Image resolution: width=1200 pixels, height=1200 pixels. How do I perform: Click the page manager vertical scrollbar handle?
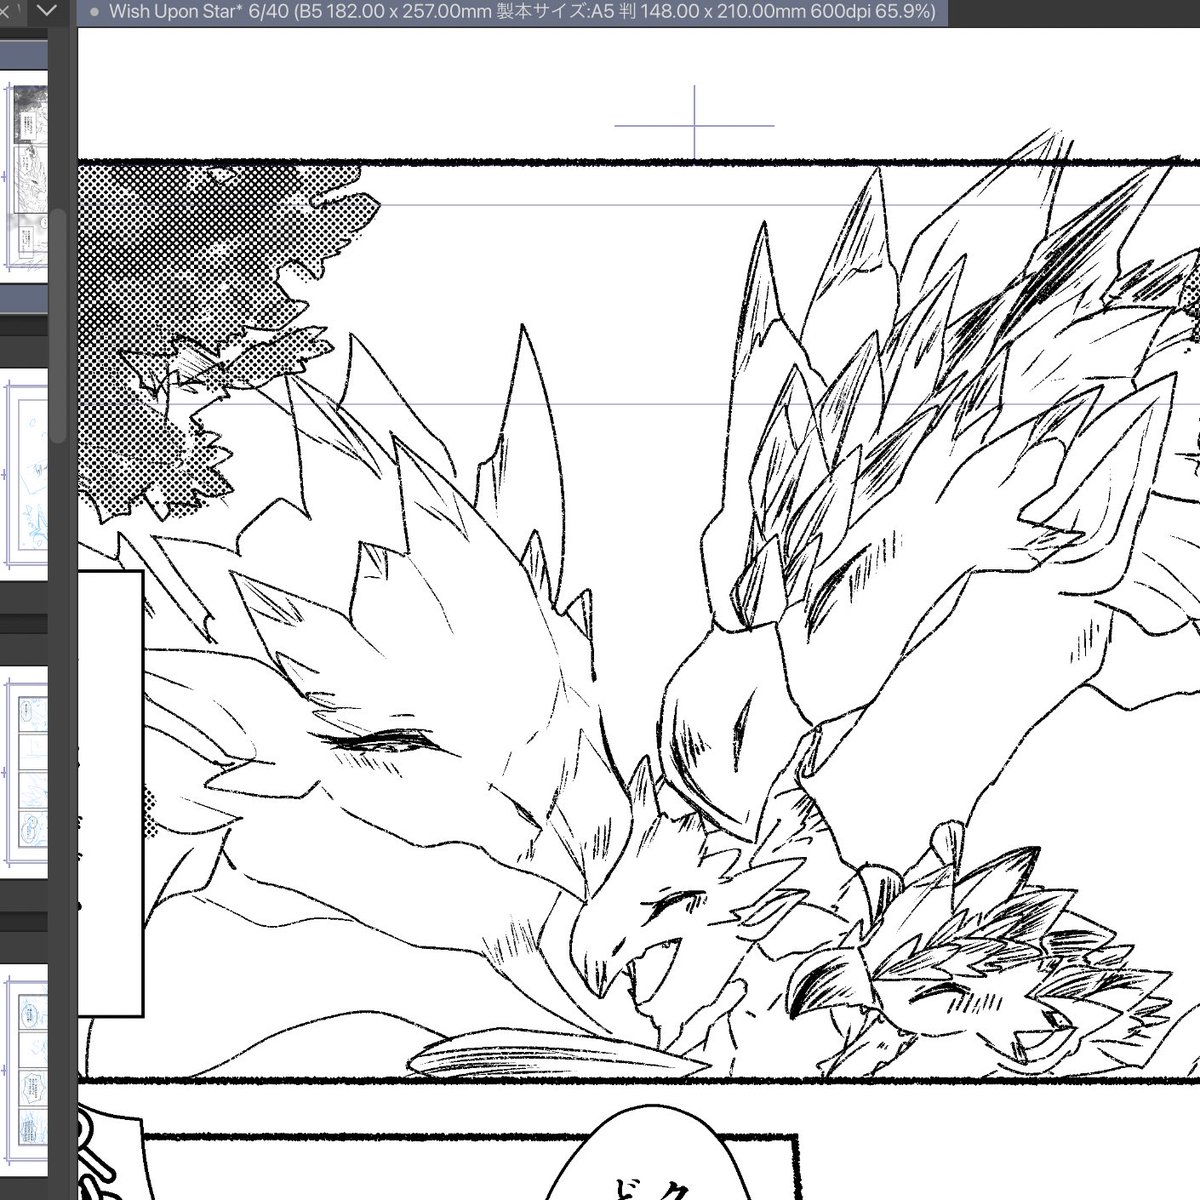[60, 325]
